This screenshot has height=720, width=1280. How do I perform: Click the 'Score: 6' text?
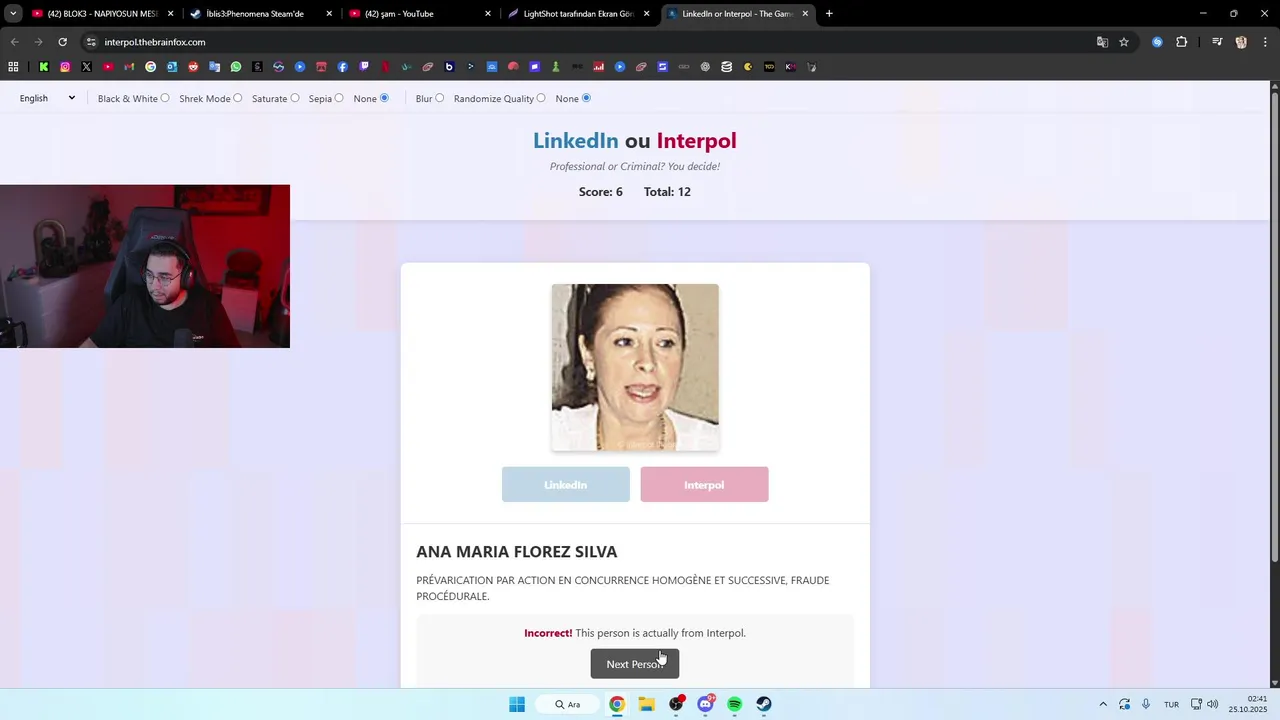[601, 192]
